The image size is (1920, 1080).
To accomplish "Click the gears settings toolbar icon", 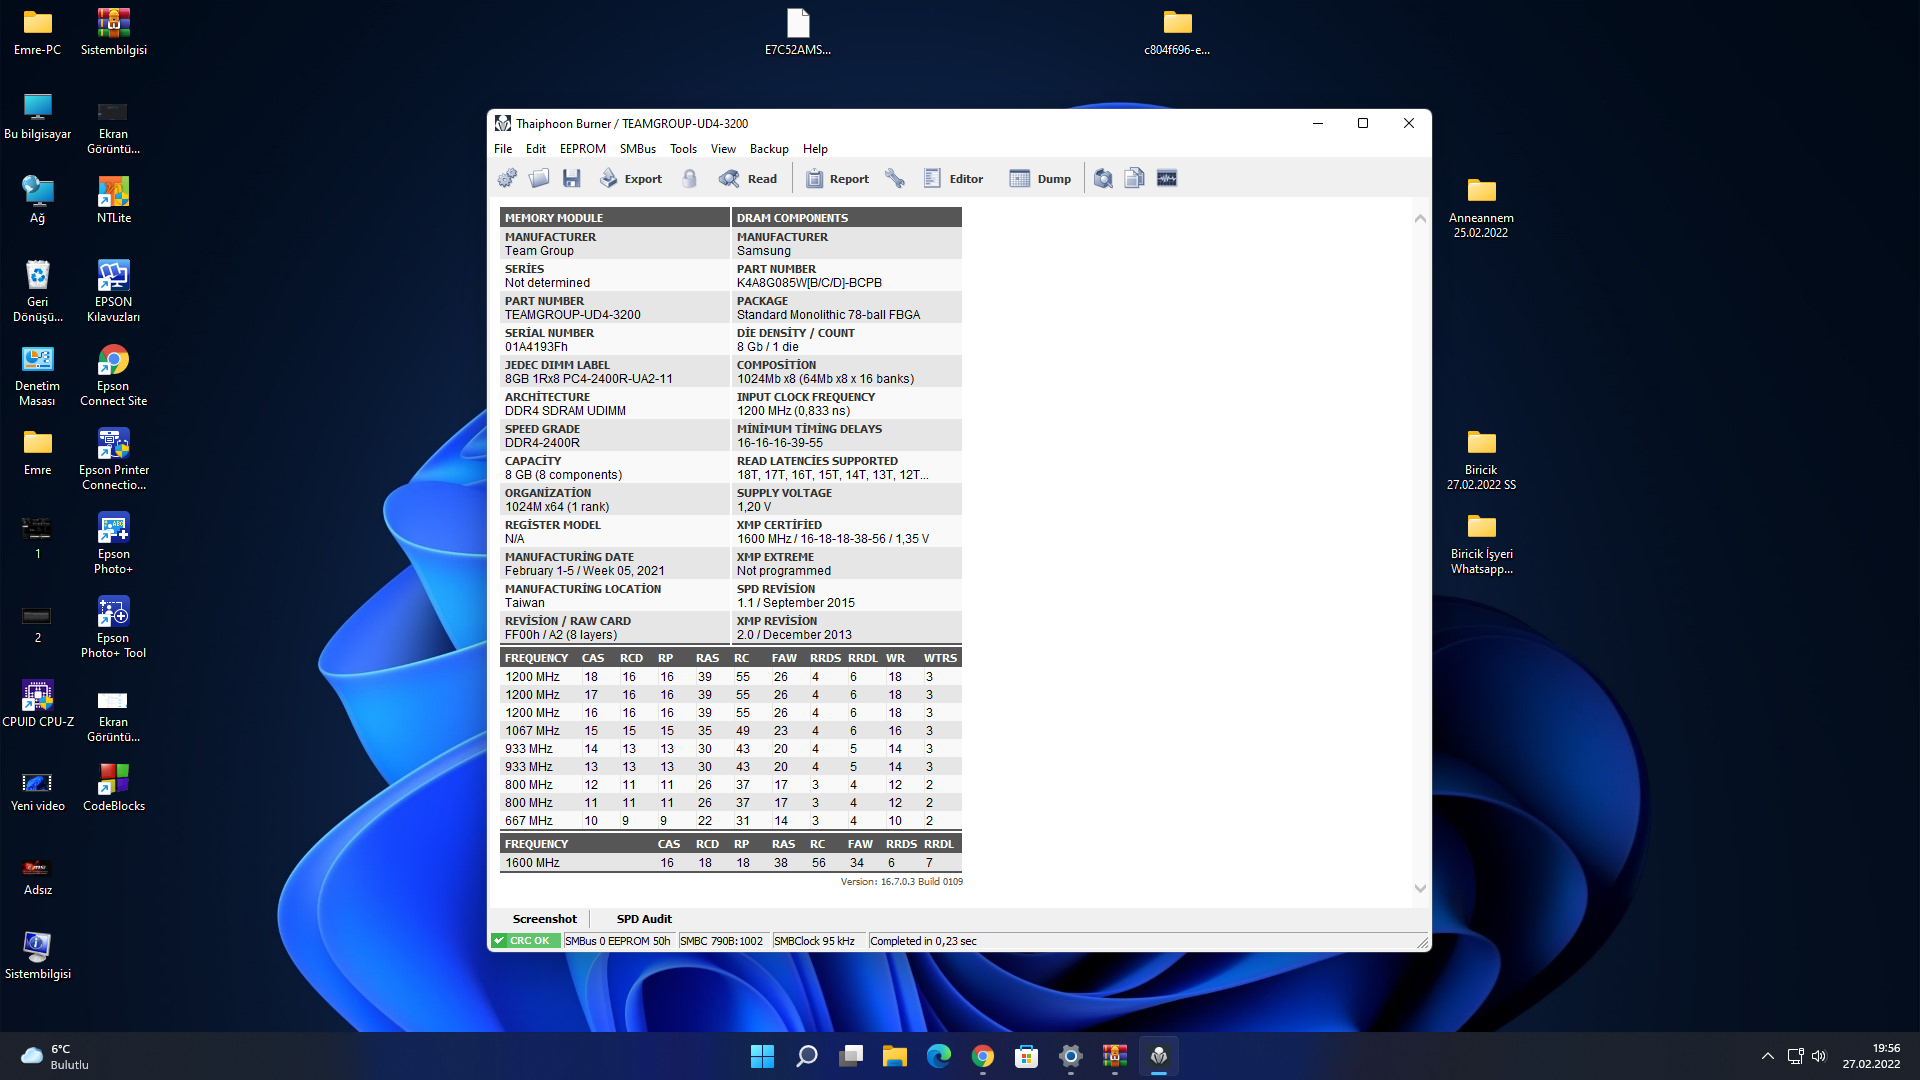I will (x=507, y=179).
